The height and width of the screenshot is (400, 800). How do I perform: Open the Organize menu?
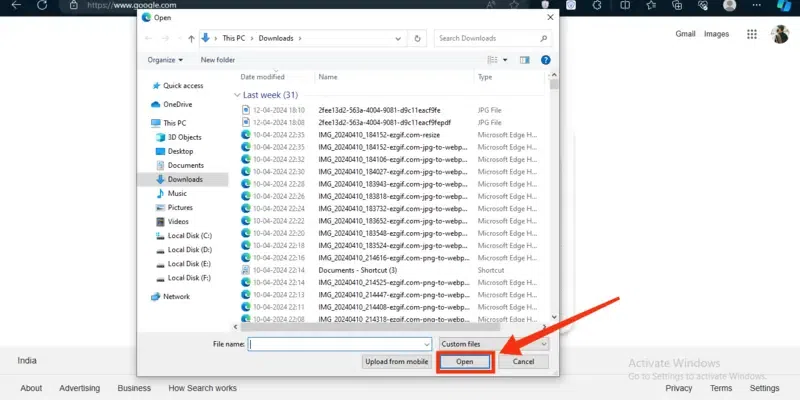pyautogui.click(x=165, y=60)
